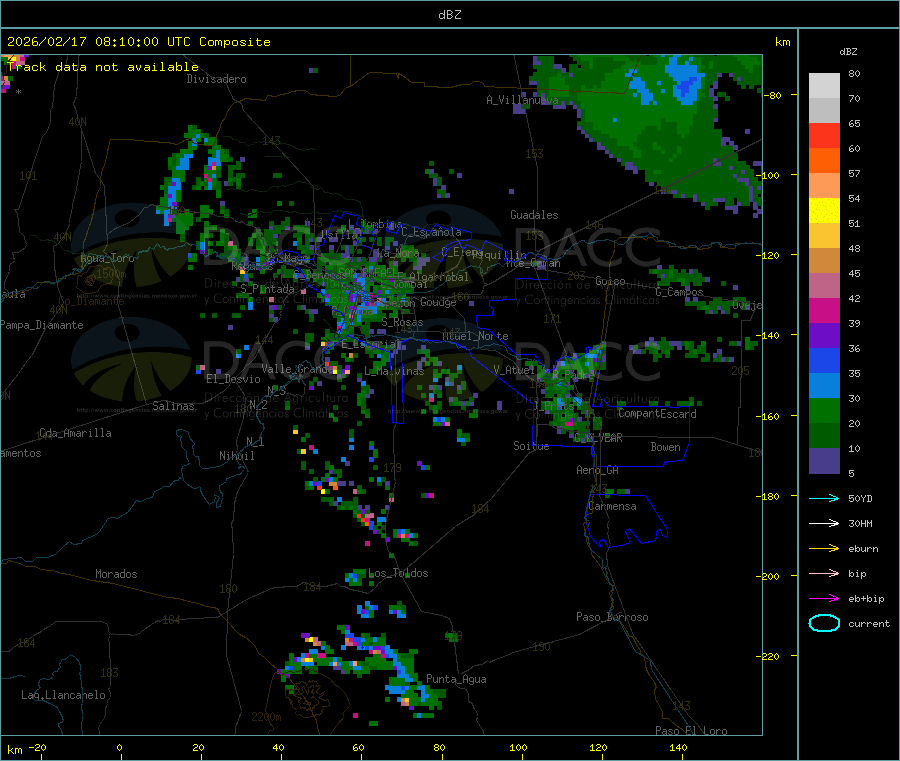Click the 'L_Malvinas' map label
The height and width of the screenshot is (761, 900).
click(394, 371)
